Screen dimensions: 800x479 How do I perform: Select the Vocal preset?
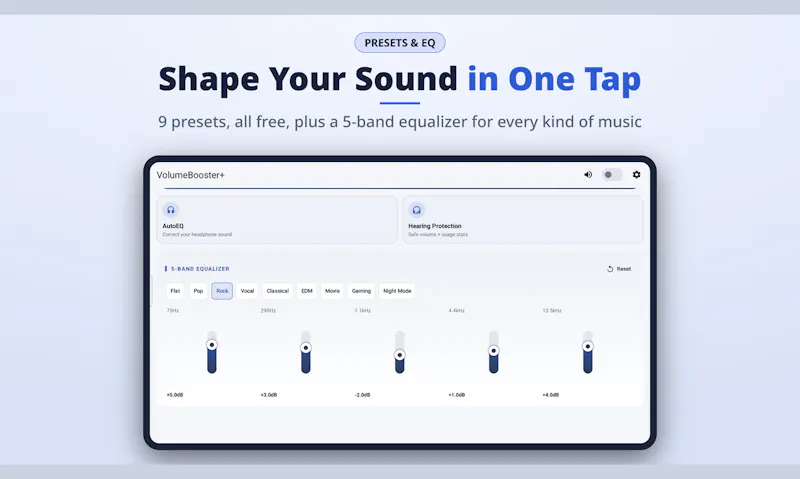coord(247,291)
